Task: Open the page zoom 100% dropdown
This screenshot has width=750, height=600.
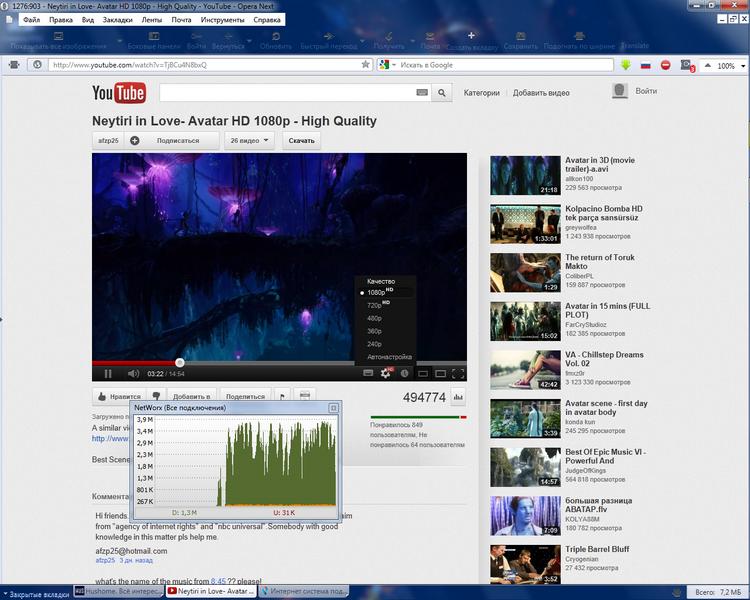Action: click(x=743, y=66)
